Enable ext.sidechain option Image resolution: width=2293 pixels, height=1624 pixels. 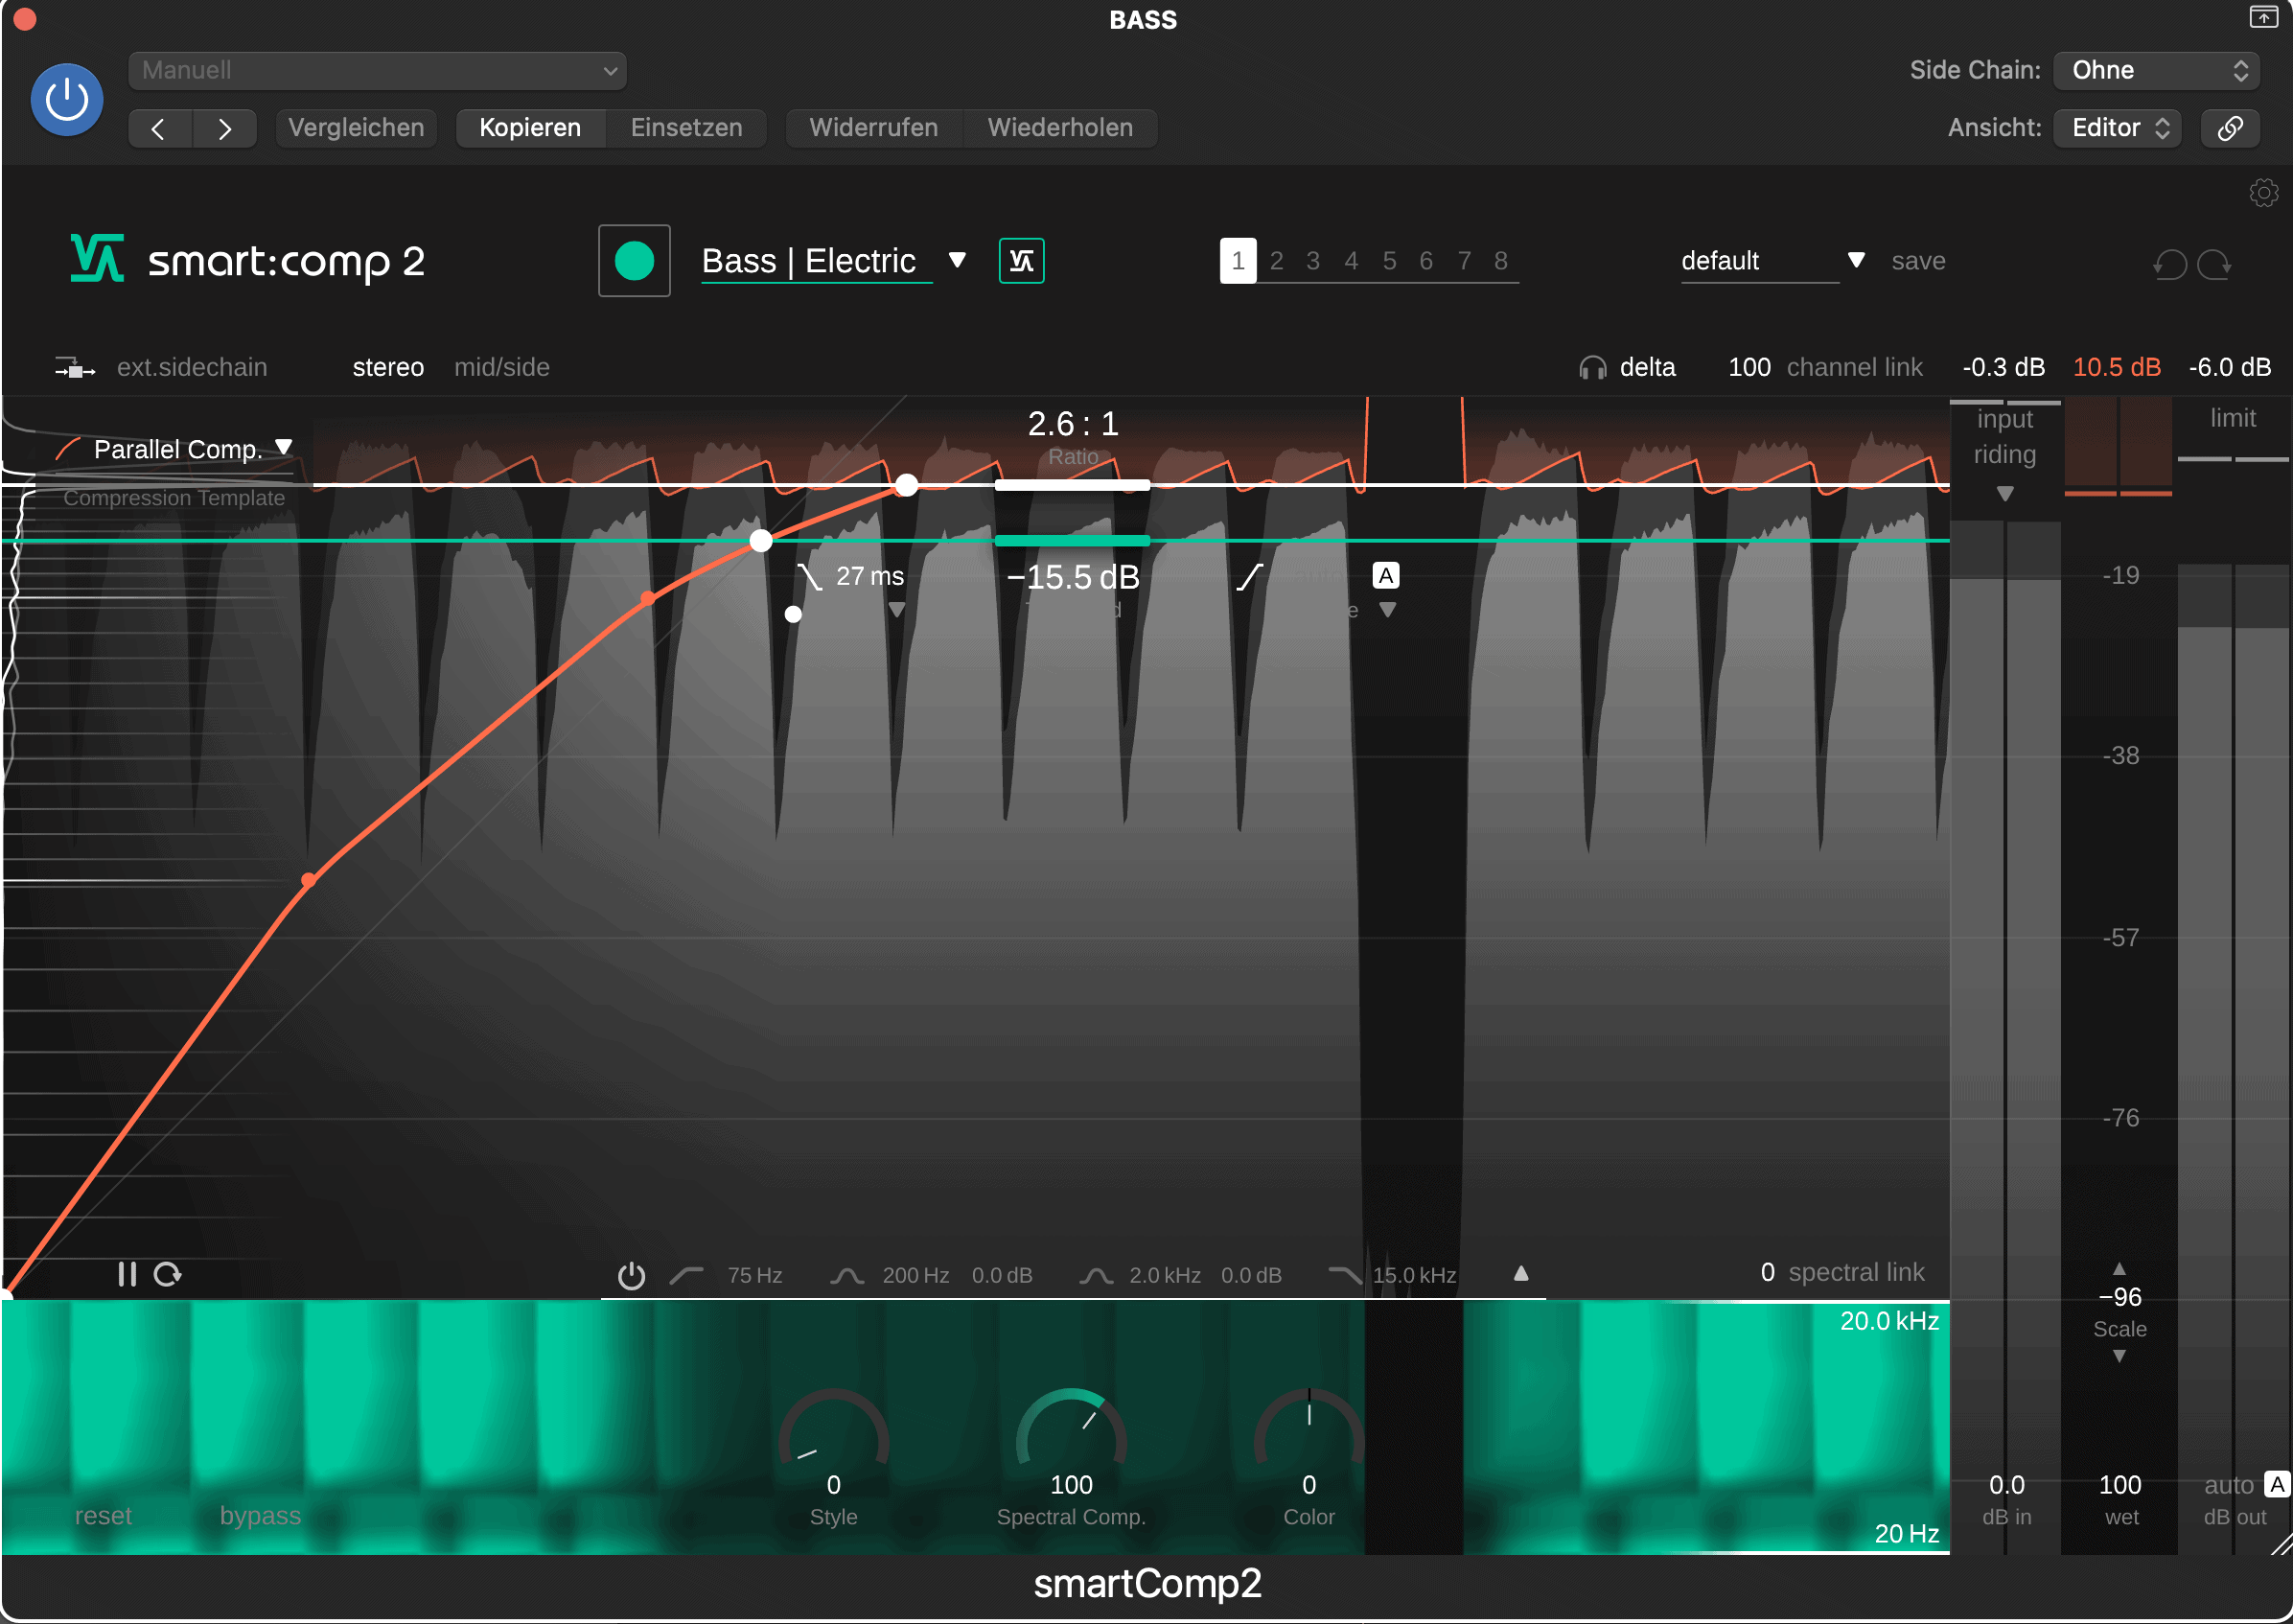click(192, 367)
